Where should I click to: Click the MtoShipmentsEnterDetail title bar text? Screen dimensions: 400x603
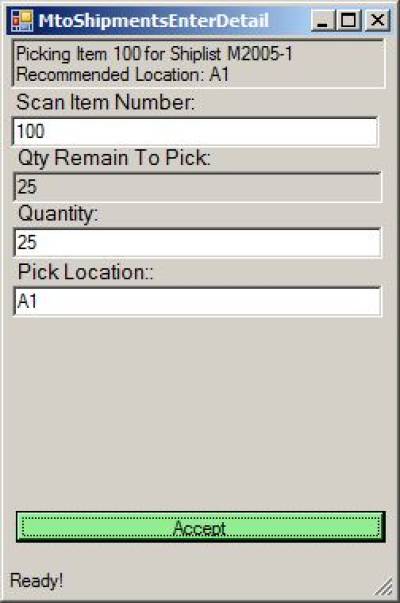[153, 21]
